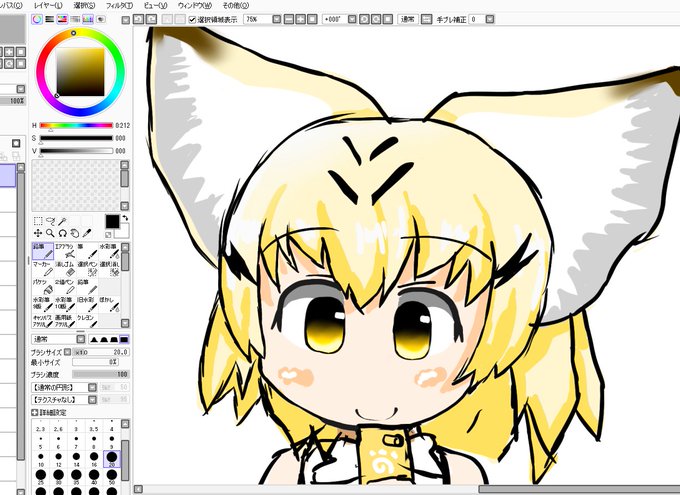
Task: Toggle the scratchpad panel icon
Action: (101, 19)
